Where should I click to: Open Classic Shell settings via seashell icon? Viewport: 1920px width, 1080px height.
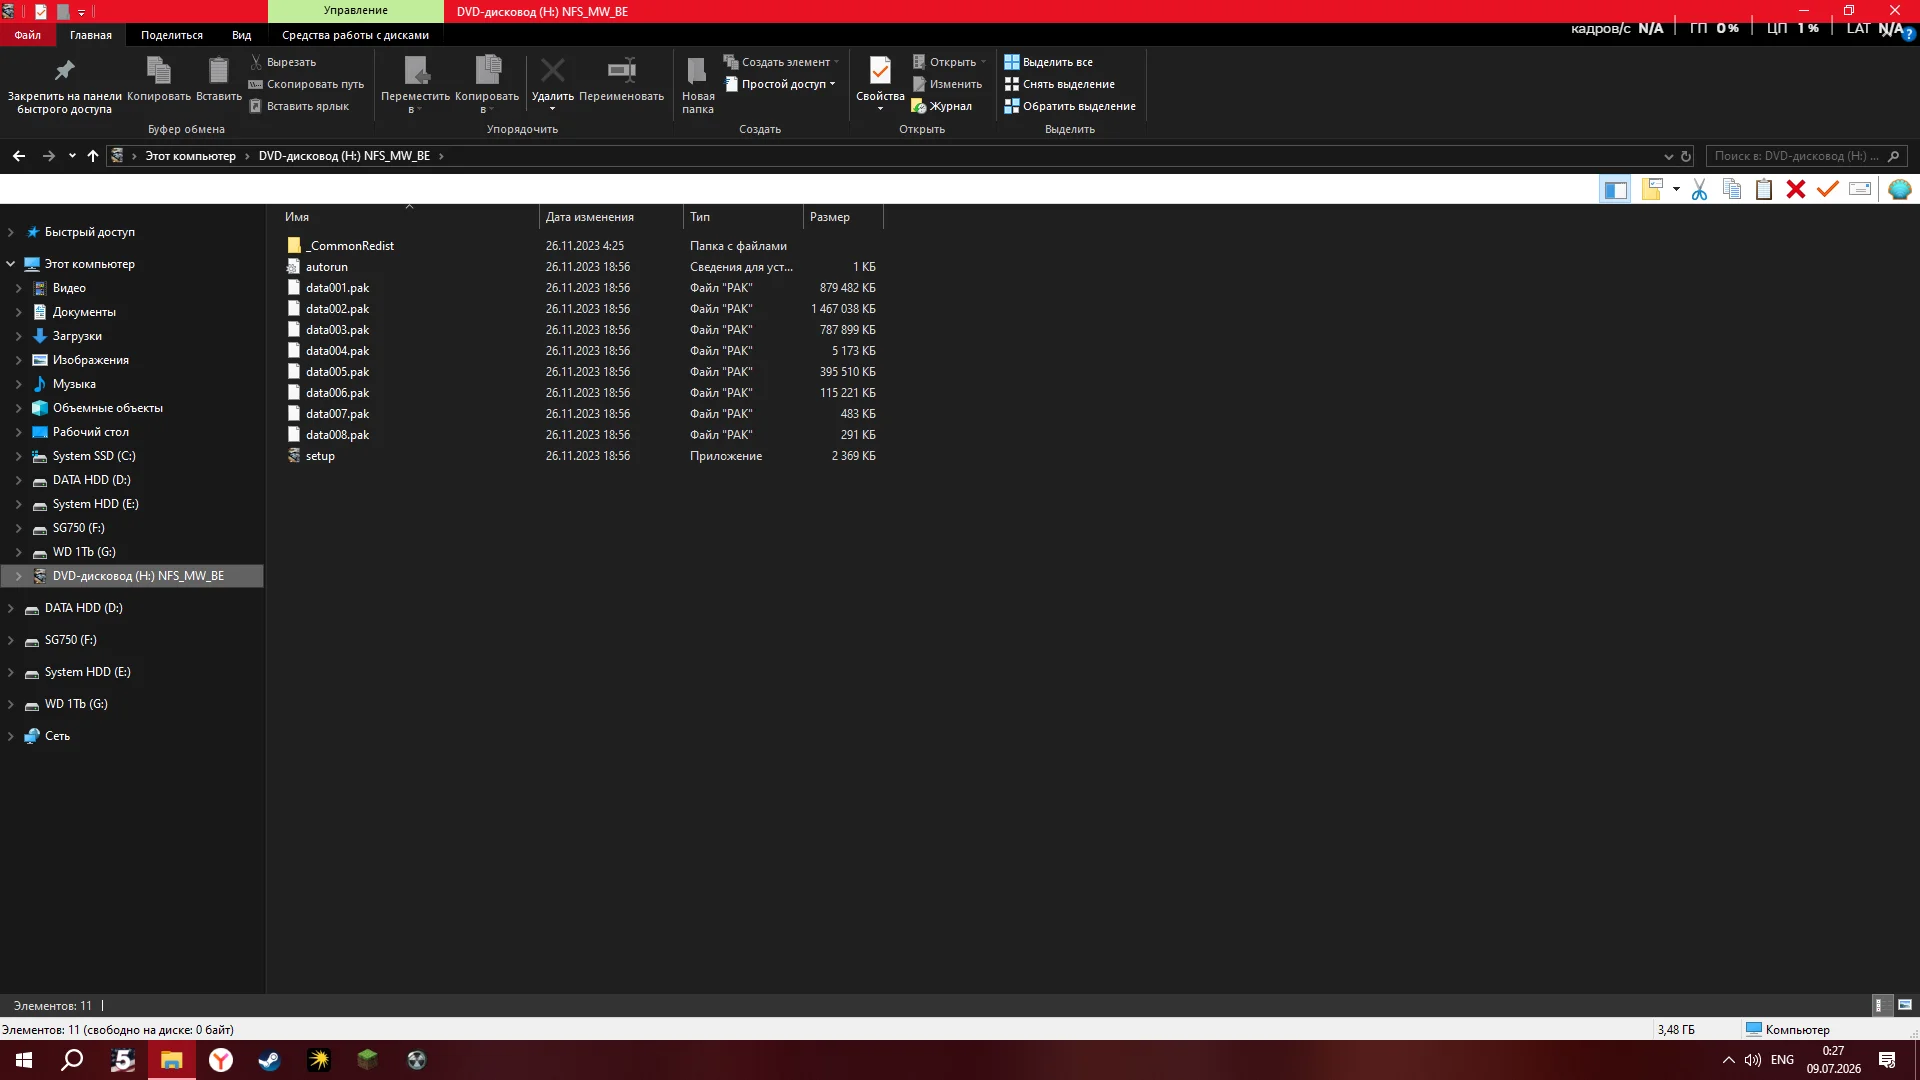pyautogui.click(x=1899, y=189)
